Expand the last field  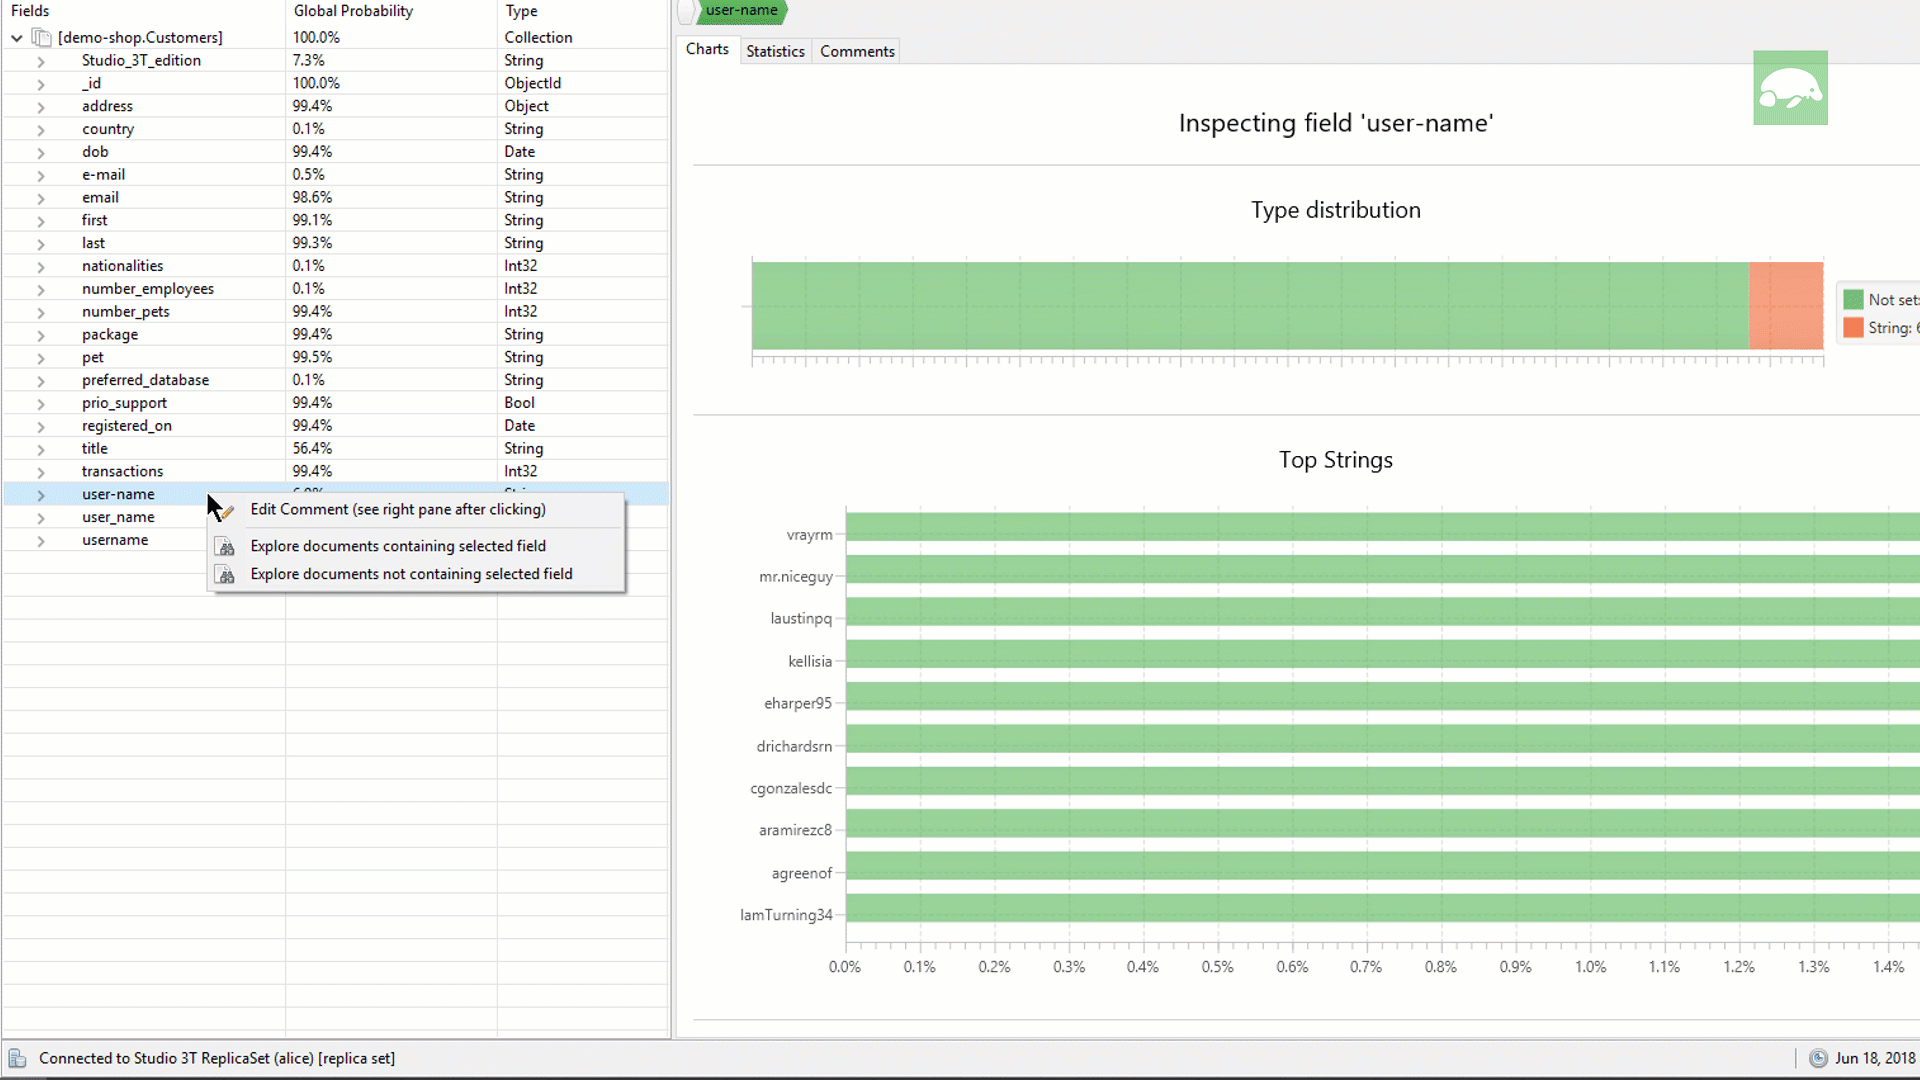pyautogui.click(x=41, y=244)
